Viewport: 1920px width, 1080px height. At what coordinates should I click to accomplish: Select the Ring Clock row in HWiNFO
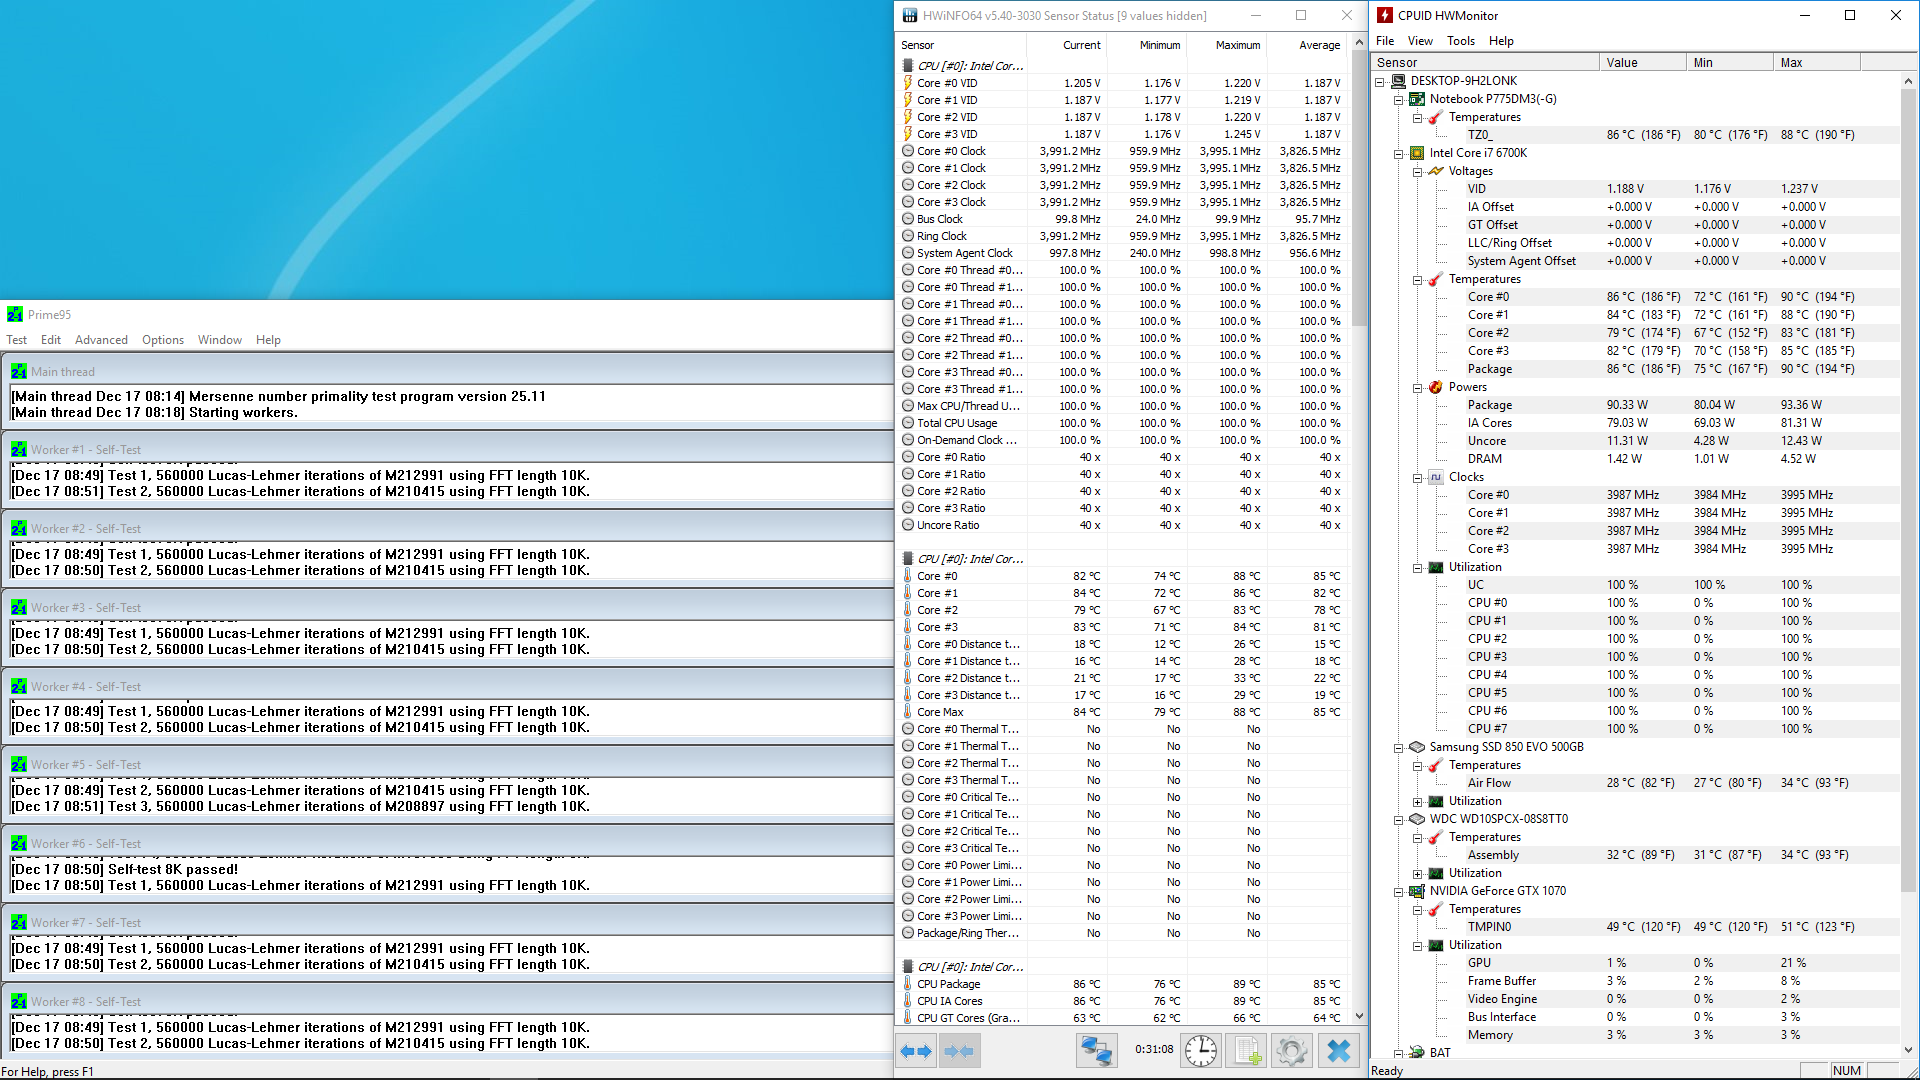1122,236
